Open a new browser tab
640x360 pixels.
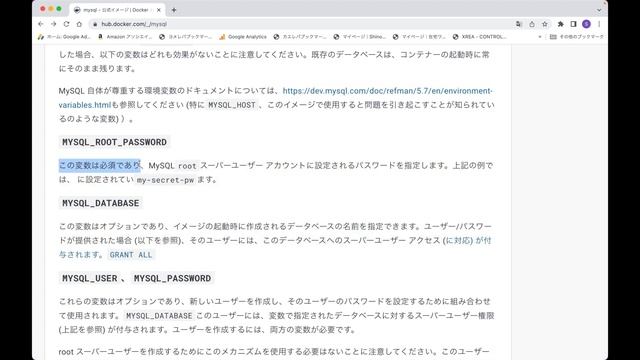(x=174, y=10)
